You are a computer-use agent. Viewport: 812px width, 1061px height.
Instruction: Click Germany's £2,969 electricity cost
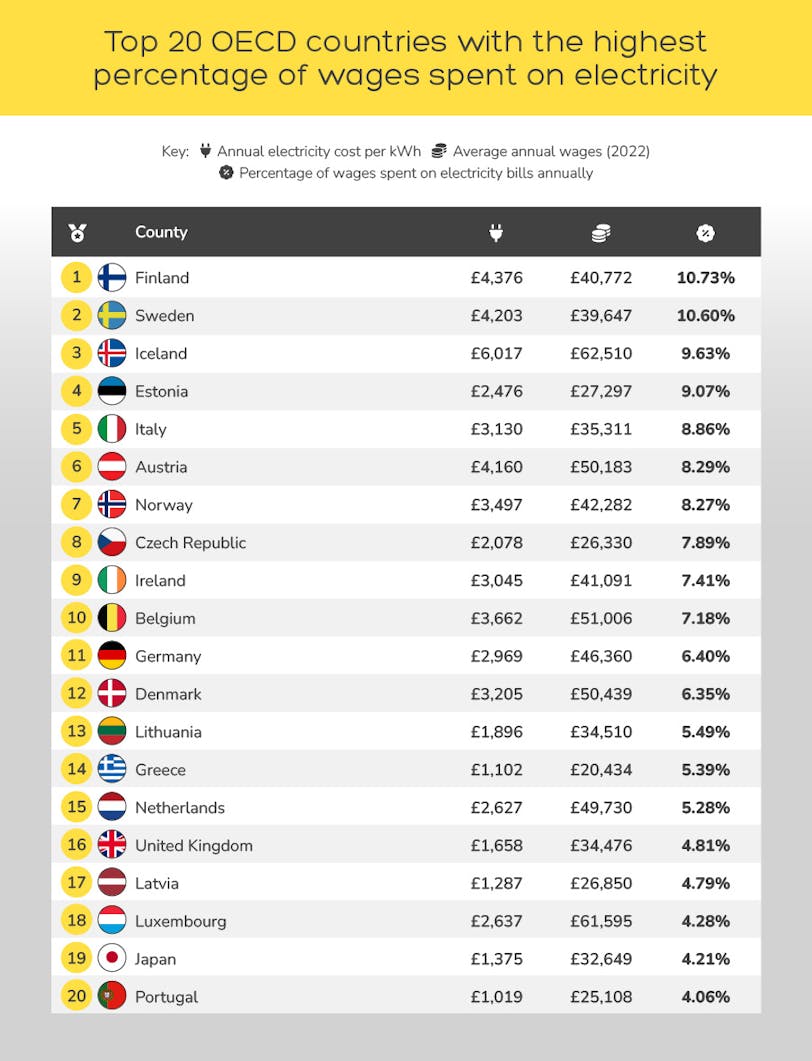click(496, 657)
